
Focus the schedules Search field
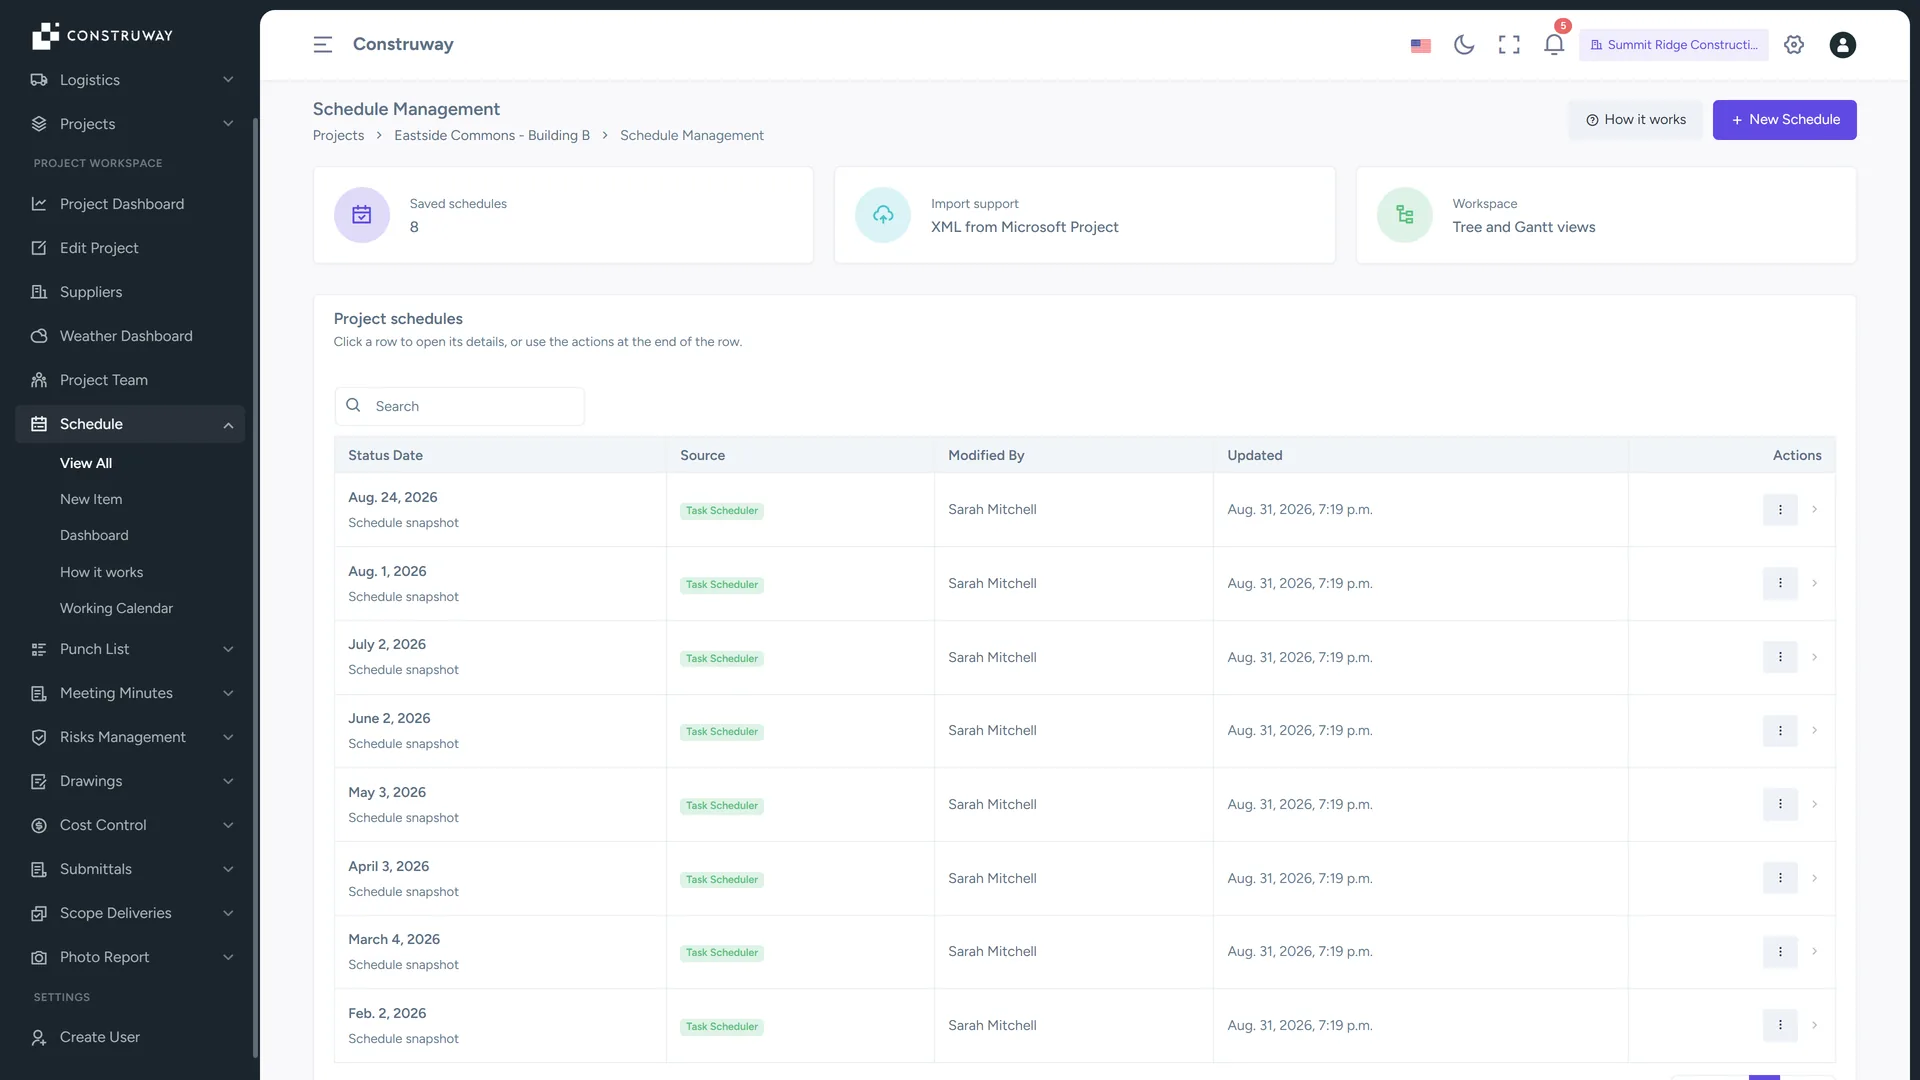(459, 406)
